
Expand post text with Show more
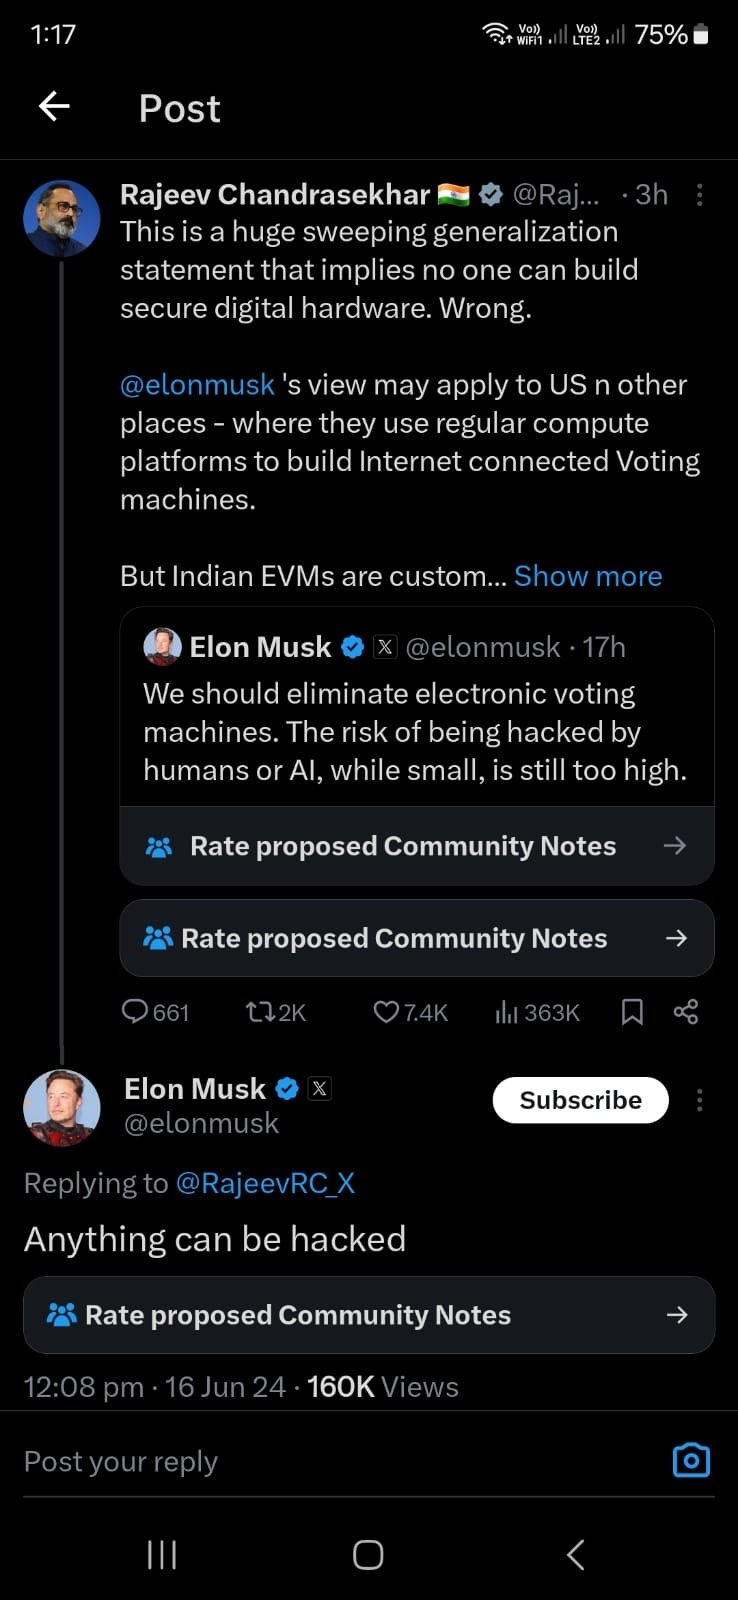click(588, 576)
